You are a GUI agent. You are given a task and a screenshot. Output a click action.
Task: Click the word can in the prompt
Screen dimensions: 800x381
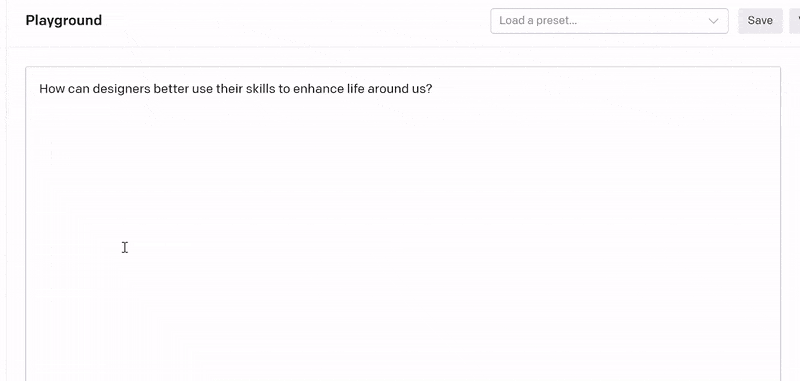(77, 89)
